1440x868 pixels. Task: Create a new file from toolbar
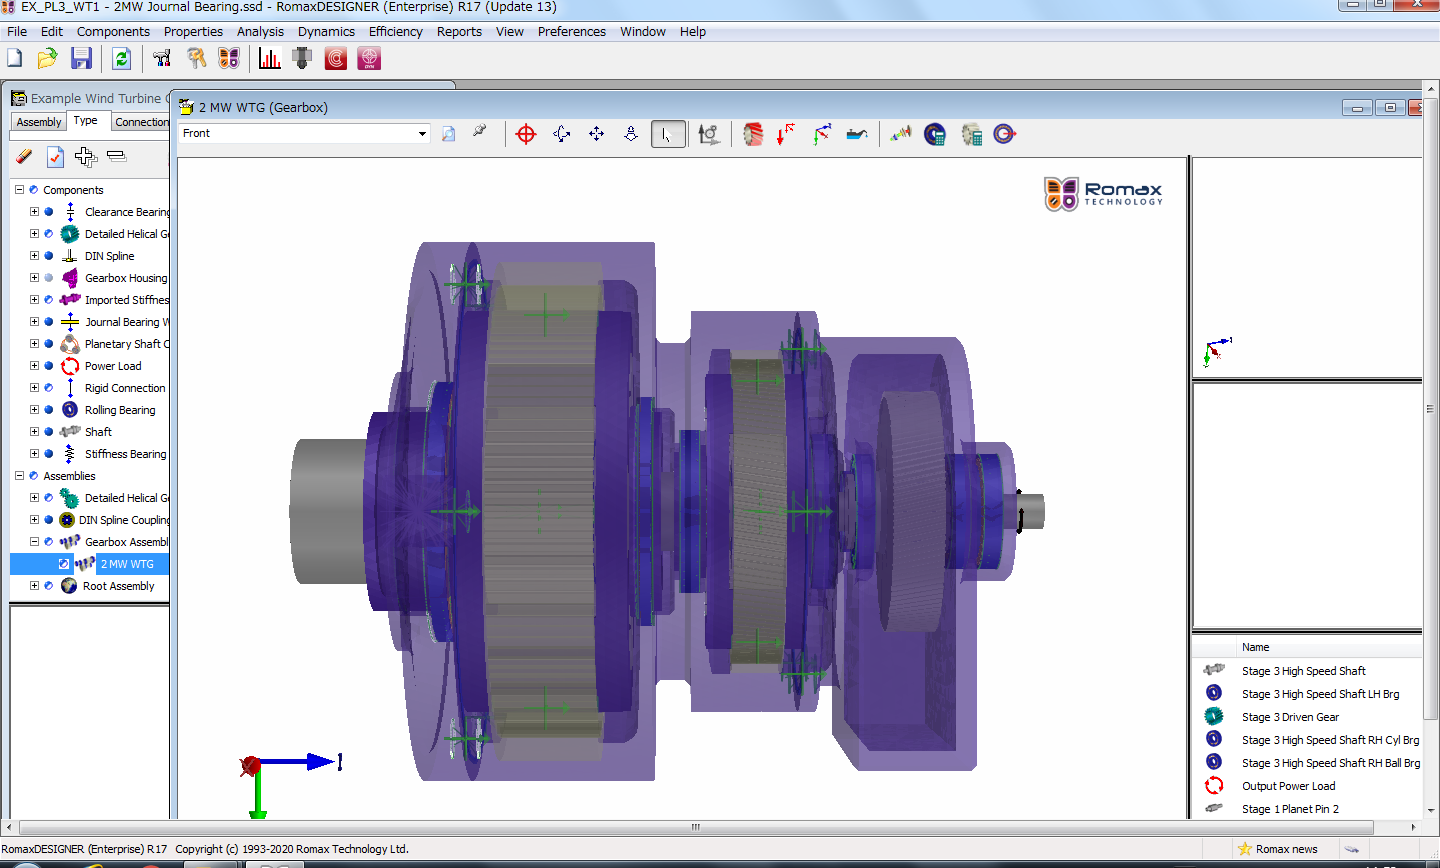[x=15, y=59]
